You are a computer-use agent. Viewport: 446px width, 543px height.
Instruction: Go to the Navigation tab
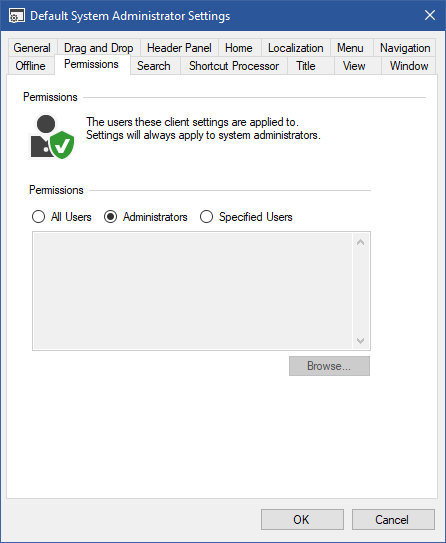tap(405, 48)
